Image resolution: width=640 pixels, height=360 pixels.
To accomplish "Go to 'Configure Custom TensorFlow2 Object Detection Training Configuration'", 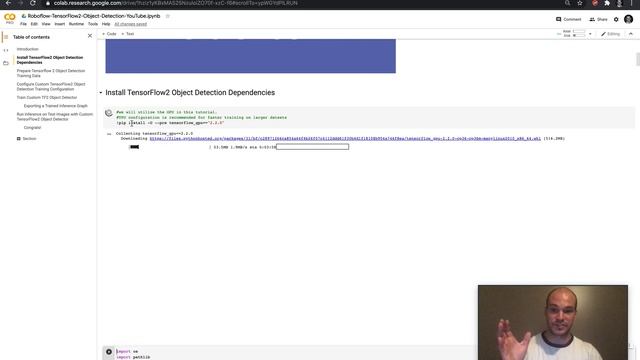I will (51, 87).
